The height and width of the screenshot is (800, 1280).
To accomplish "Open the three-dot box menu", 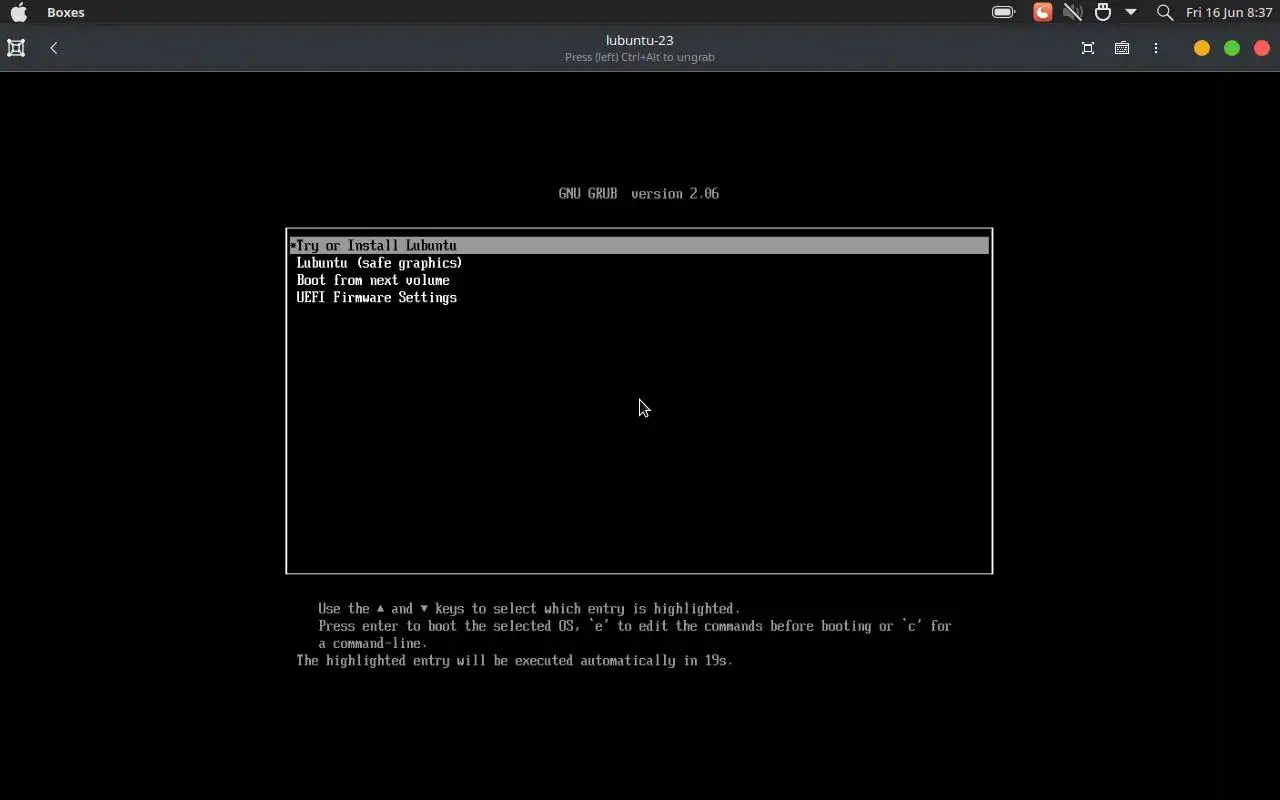I will coord(1156,48).
